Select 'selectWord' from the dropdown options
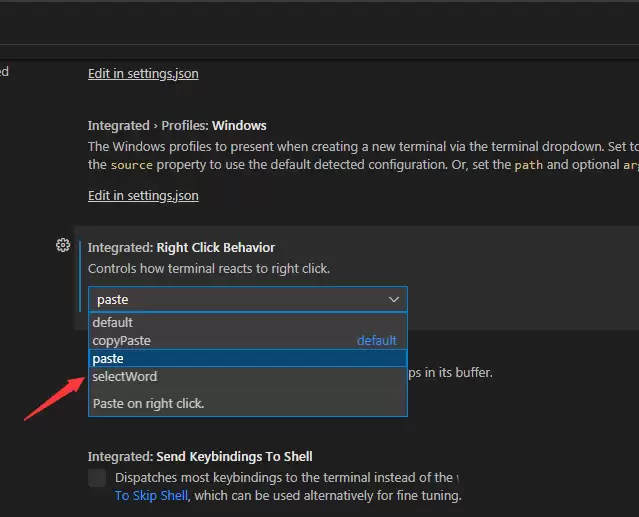Image resolution: width=639 pixels, height=517 pixels. click(125, 377)
